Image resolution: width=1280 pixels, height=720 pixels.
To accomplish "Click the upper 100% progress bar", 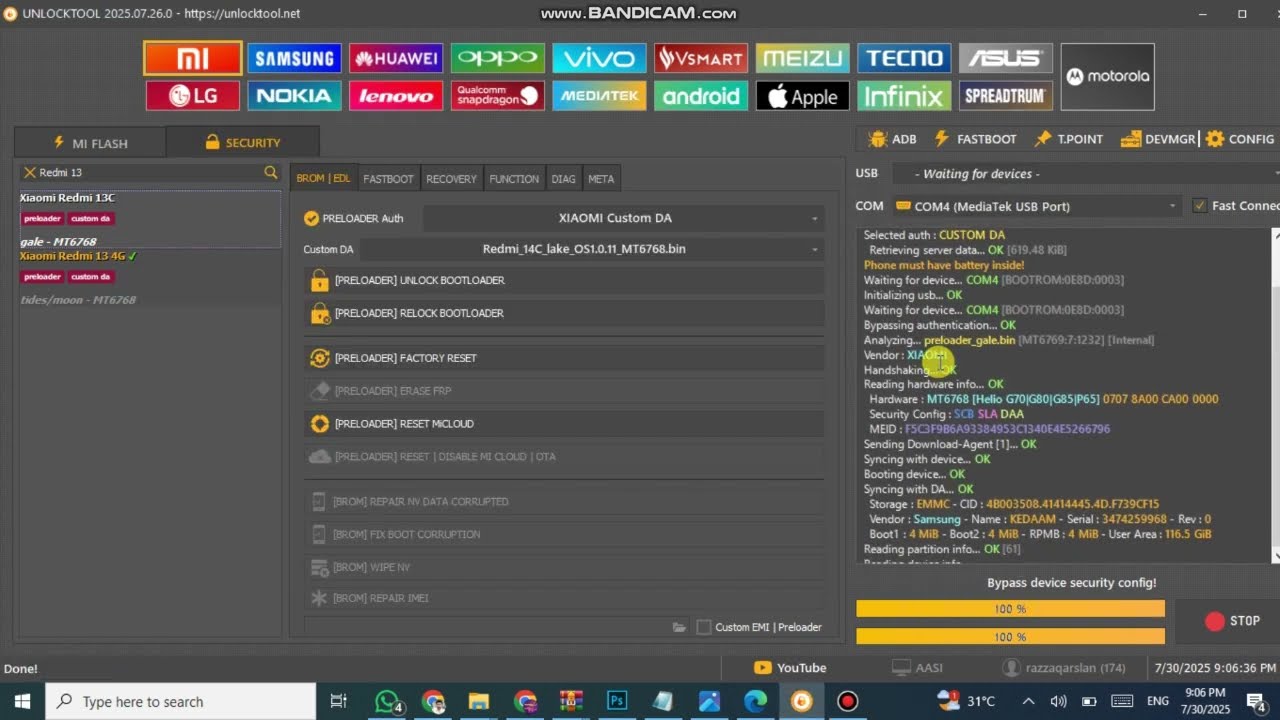I will coord(1010,609).
